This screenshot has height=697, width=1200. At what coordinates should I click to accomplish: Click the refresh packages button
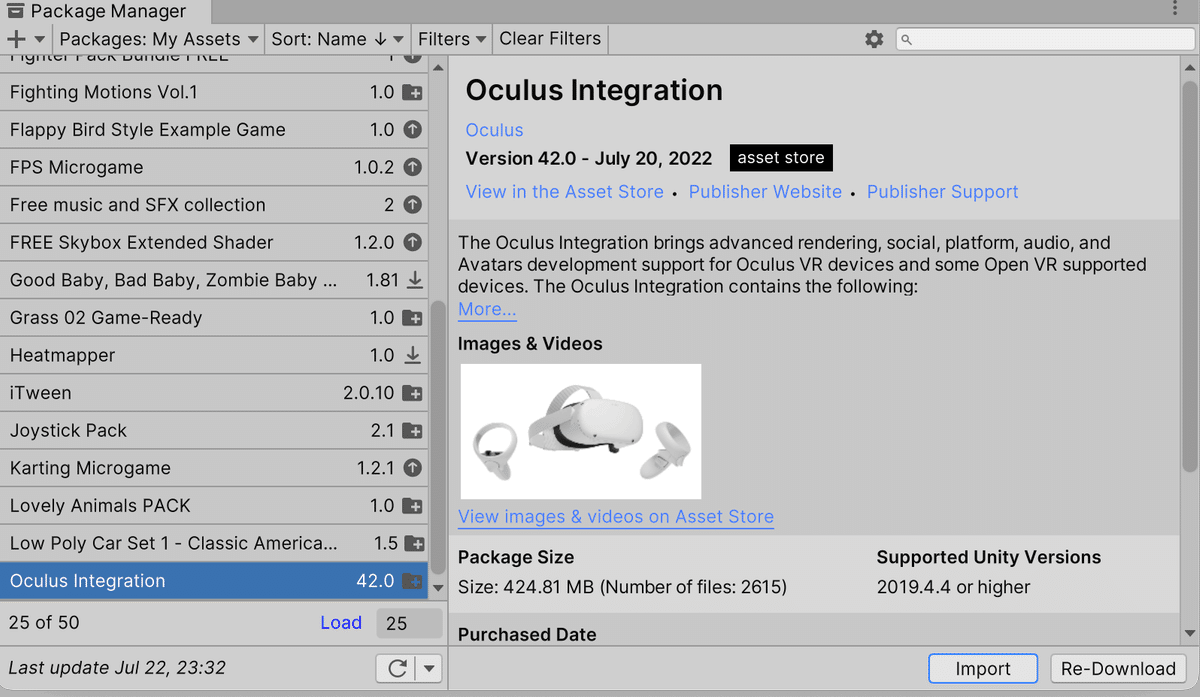click(x=397, y=669)
